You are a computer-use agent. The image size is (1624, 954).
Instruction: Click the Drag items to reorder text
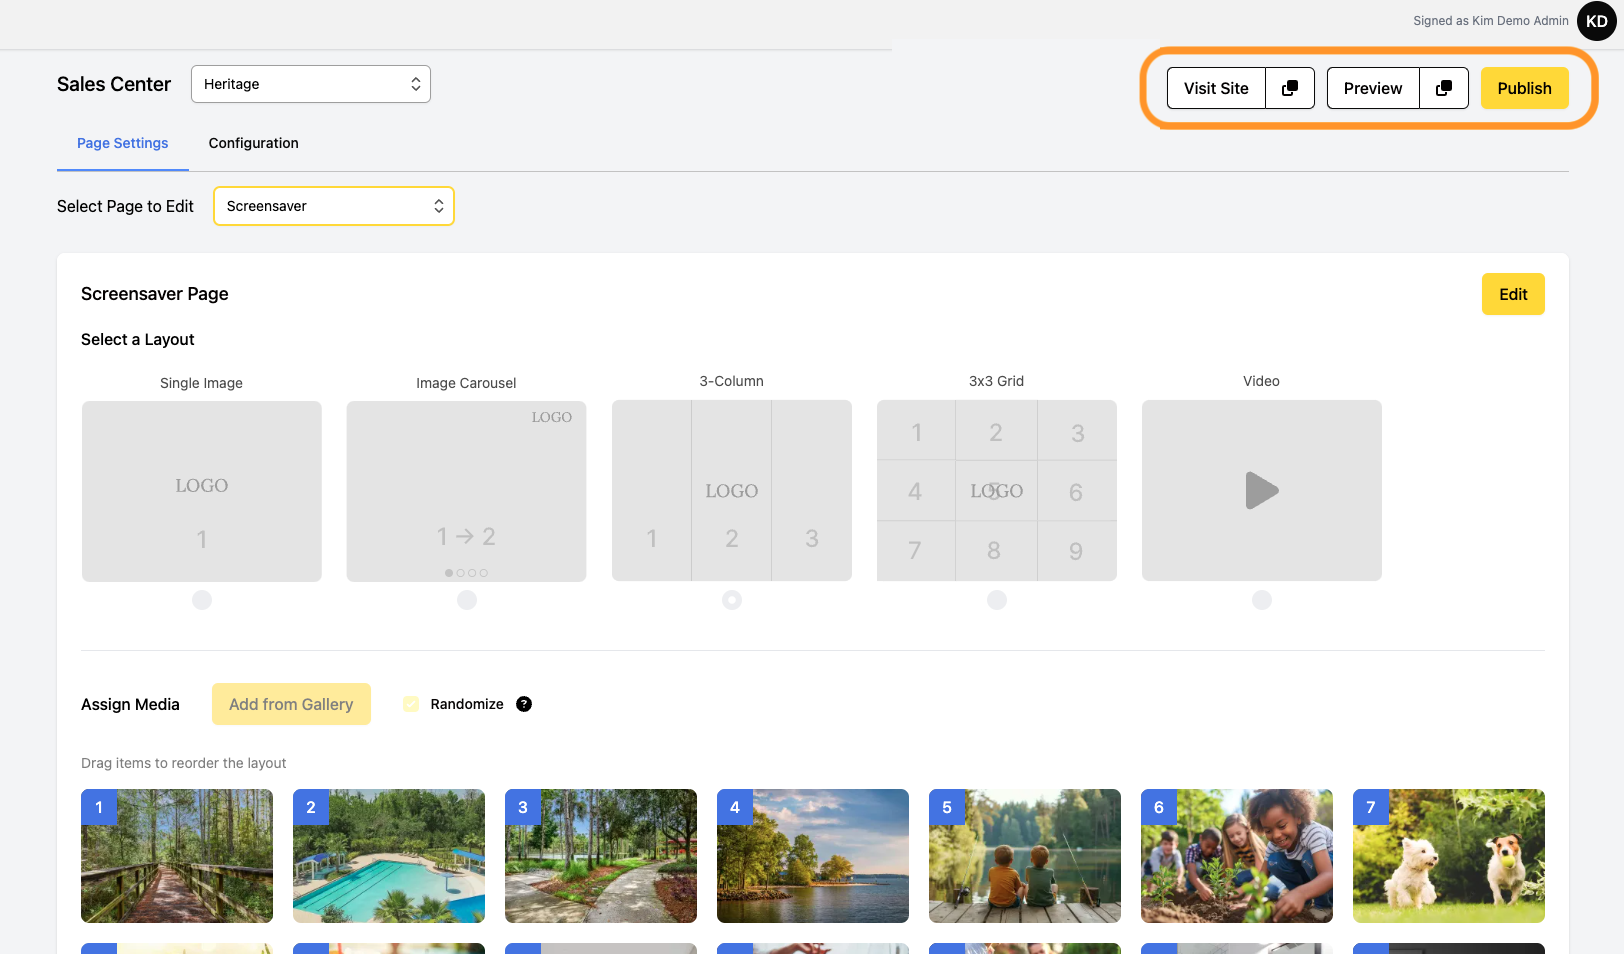pos(184,763)
